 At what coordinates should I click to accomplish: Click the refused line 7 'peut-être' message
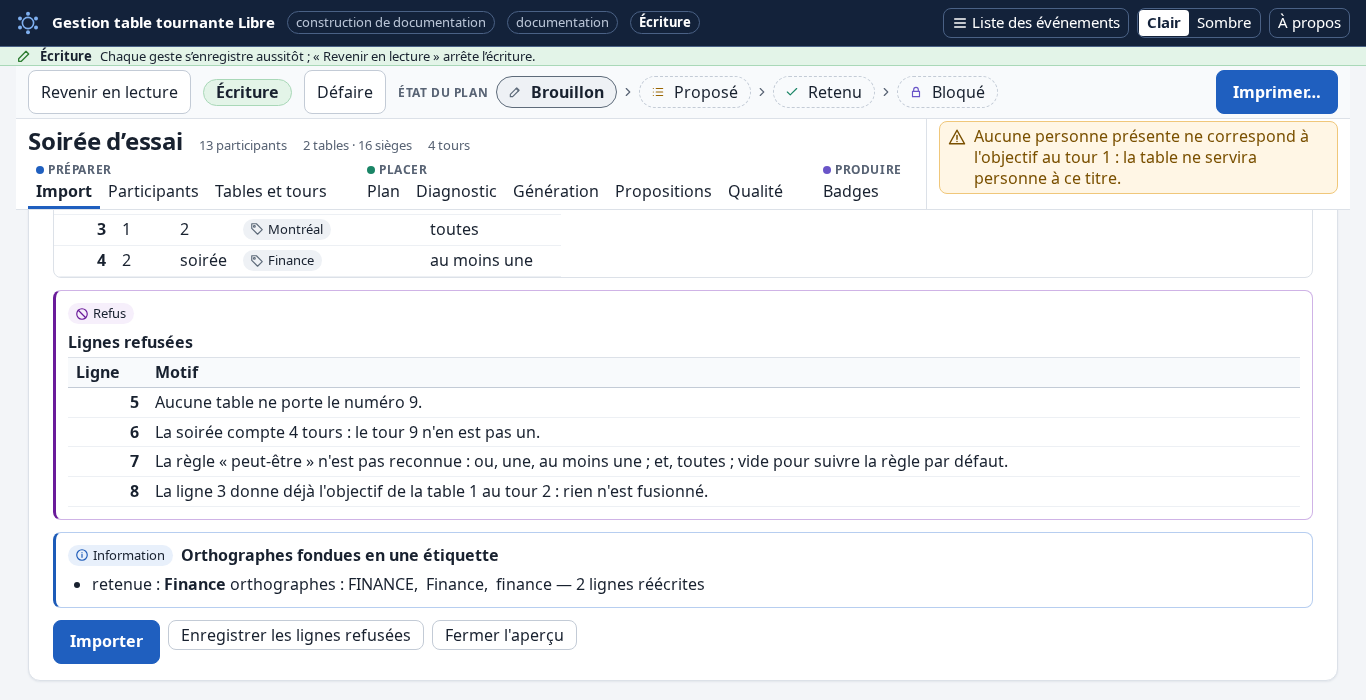[581, 461]
